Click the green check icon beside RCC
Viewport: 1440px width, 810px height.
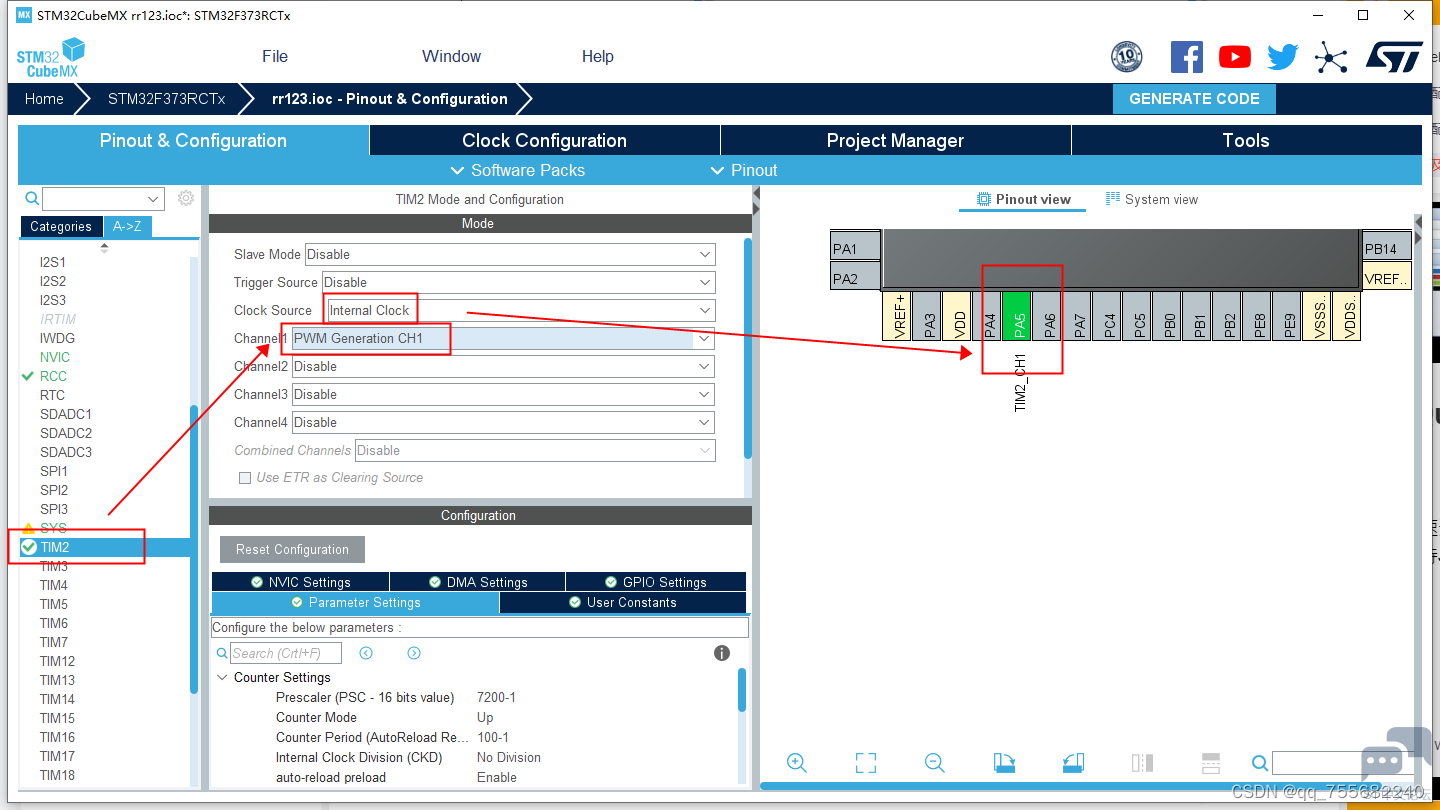click(28, 376)
